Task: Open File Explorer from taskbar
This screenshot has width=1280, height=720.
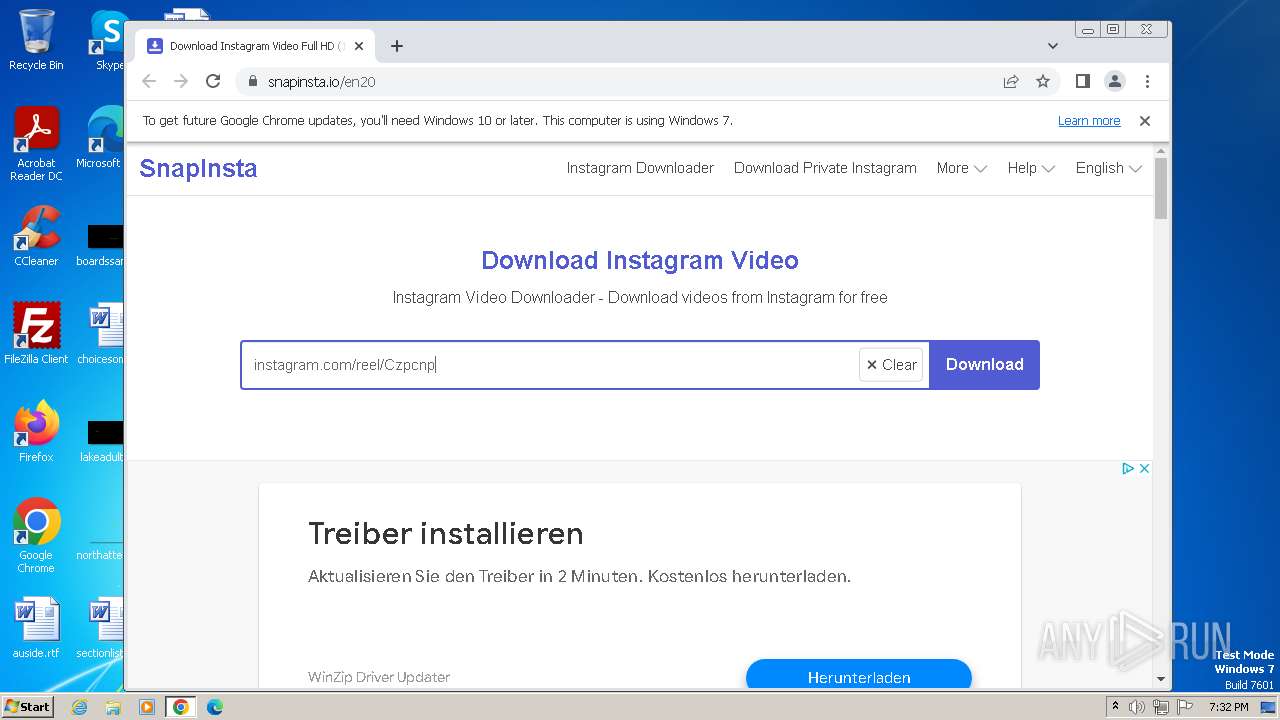Action: 113,707
